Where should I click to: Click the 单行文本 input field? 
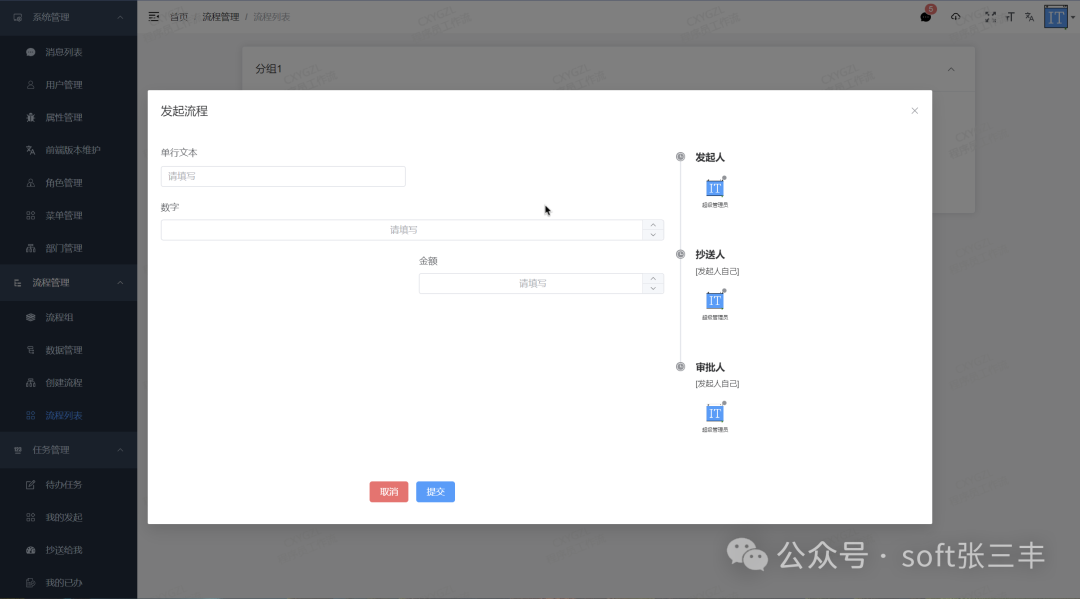click(x=283, y=176)
